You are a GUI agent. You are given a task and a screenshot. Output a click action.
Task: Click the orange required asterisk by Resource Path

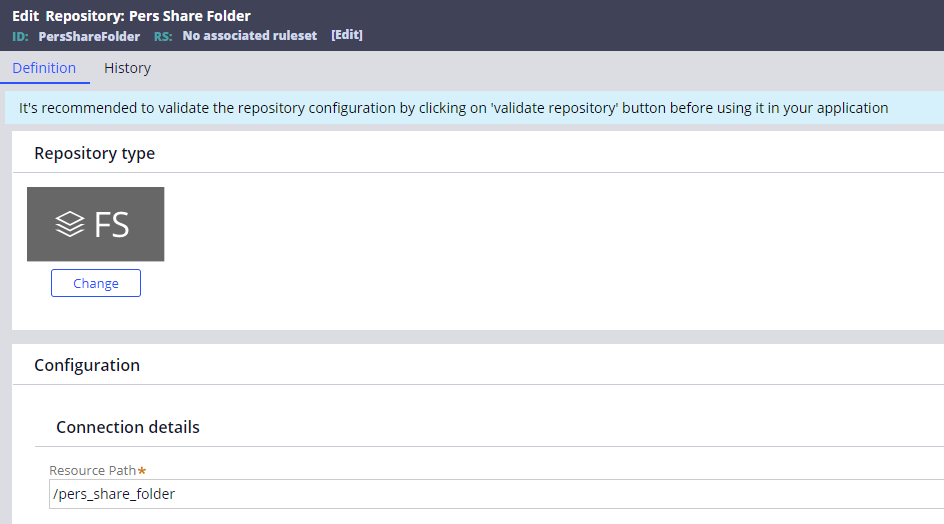click(142, 470)
